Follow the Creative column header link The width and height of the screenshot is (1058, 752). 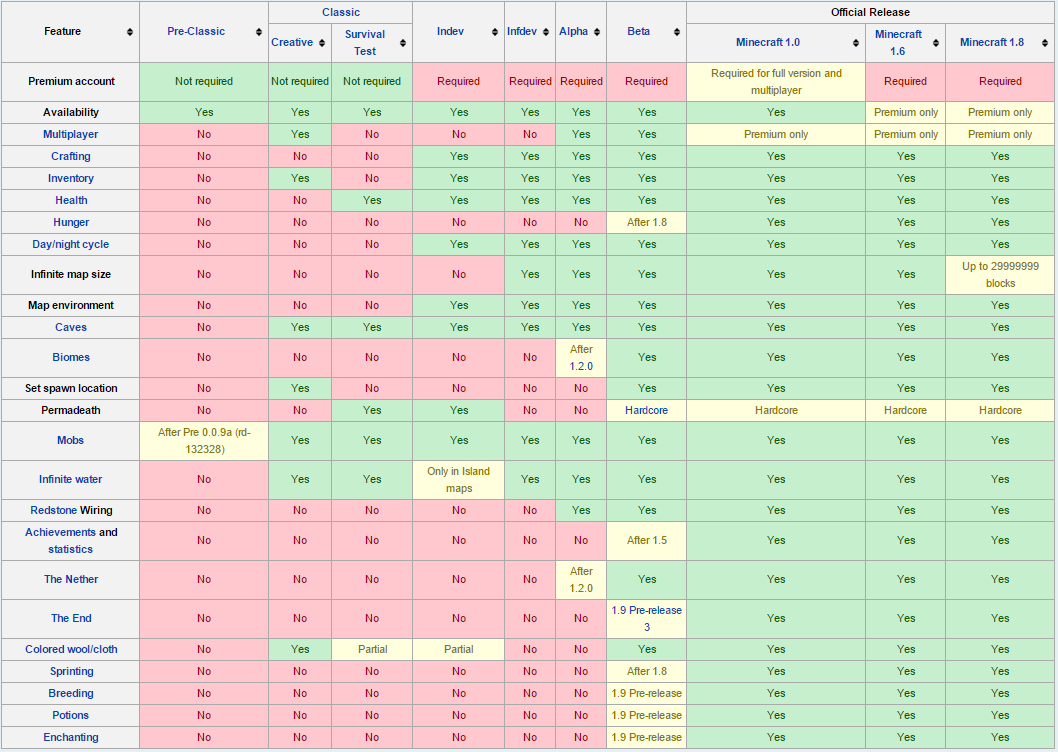pos(292,42)
